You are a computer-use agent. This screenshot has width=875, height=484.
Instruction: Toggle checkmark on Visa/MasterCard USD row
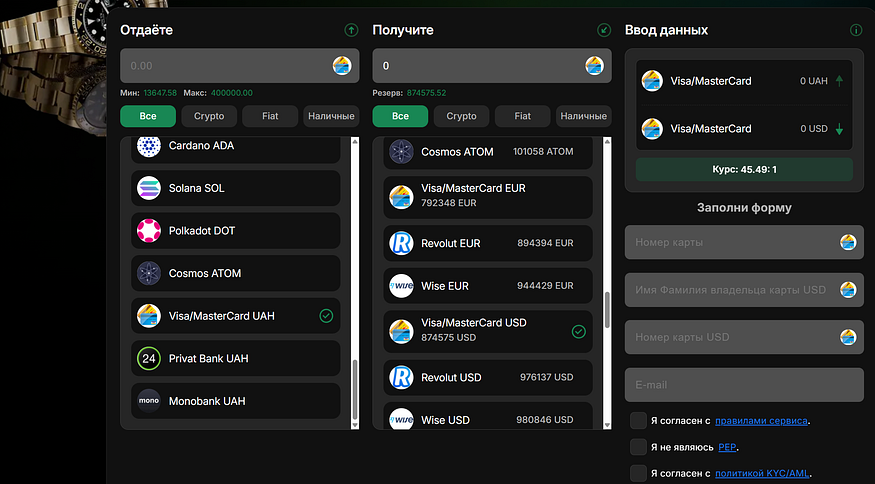579,332
